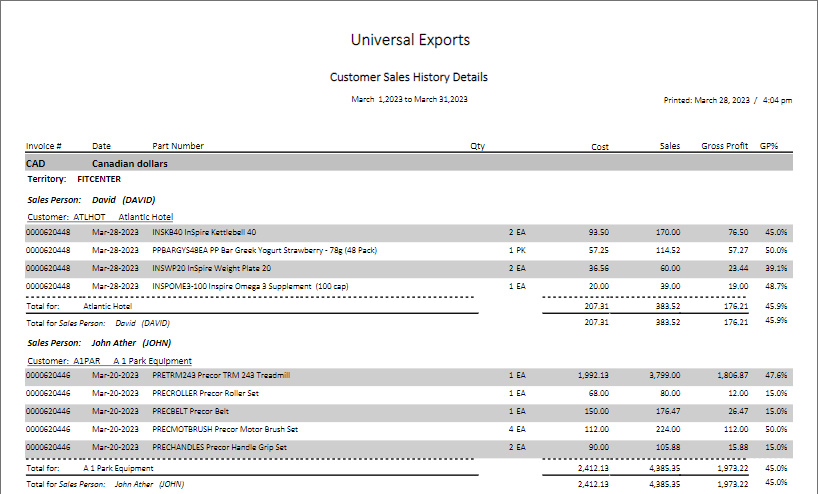Click the Customer Sales History Details heading
Image resolution: width=818 pixels, height=494 pixels.
click(408, 77)
